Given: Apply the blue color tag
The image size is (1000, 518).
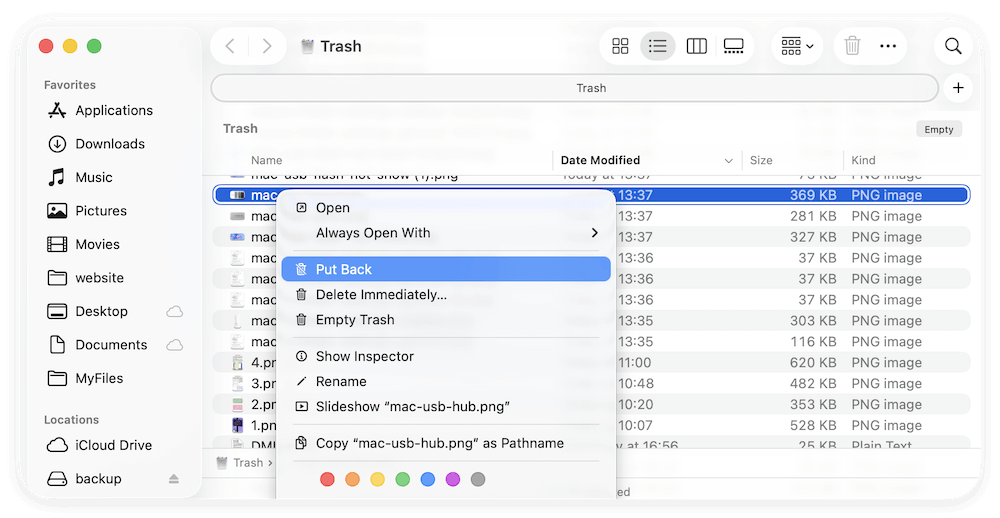Looking at the screenshot, I should coord(428,479).
